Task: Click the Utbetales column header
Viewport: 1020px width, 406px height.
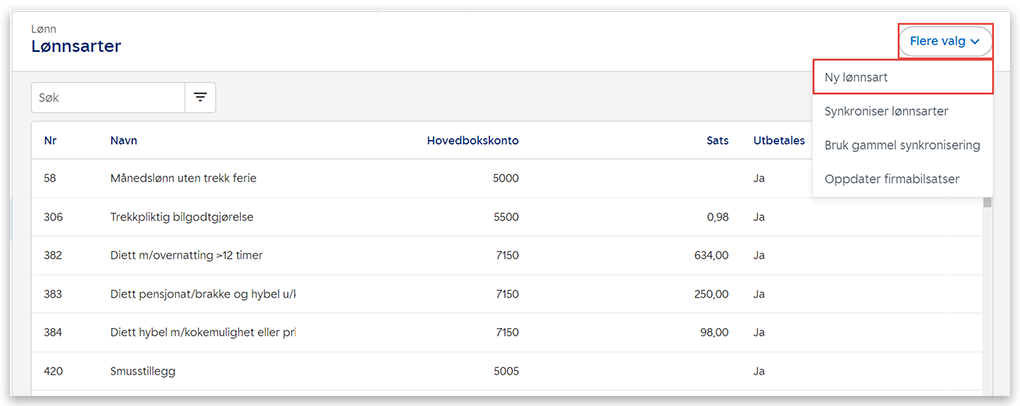Action: 778,140
